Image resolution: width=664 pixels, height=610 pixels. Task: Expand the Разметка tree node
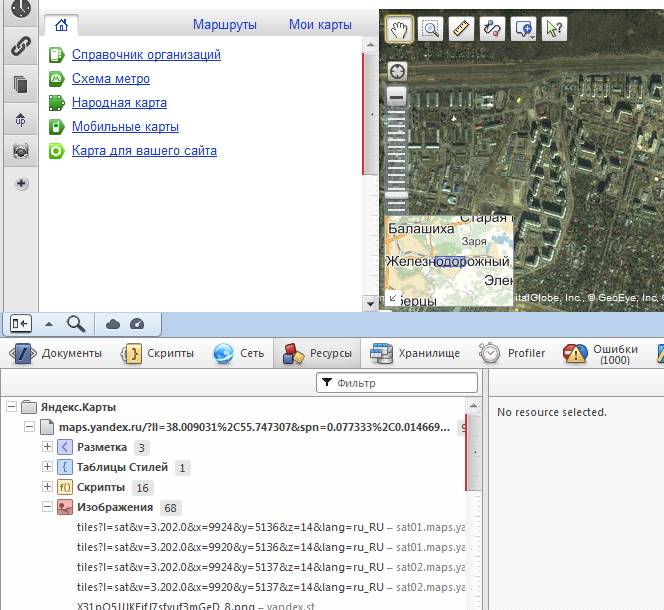click(47, 447)
